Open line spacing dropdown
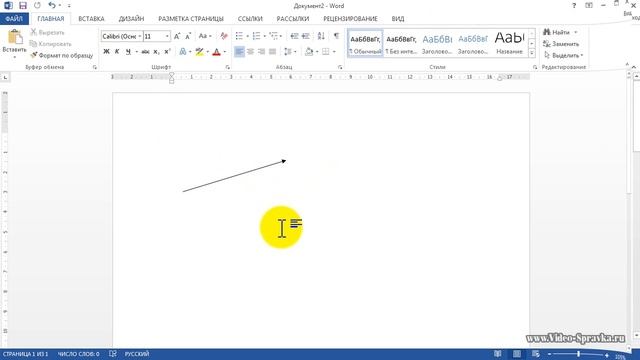640x360 pixels. coord(290,51)
